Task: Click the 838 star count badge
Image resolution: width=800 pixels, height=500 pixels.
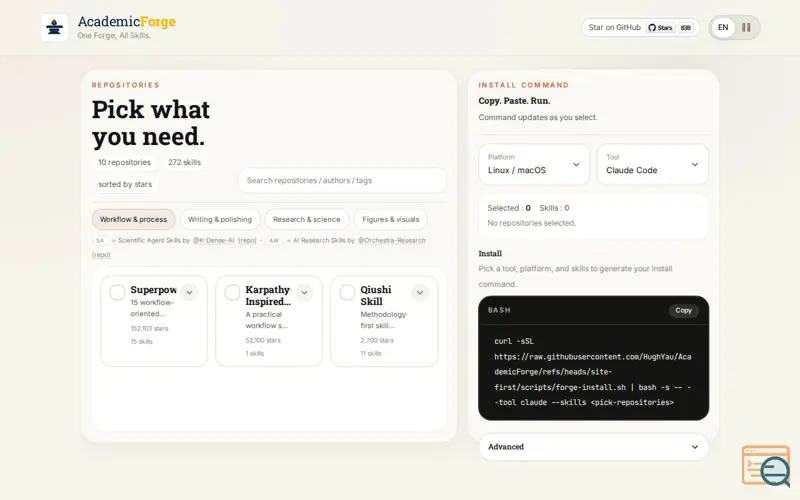Action: pos(686,28)
